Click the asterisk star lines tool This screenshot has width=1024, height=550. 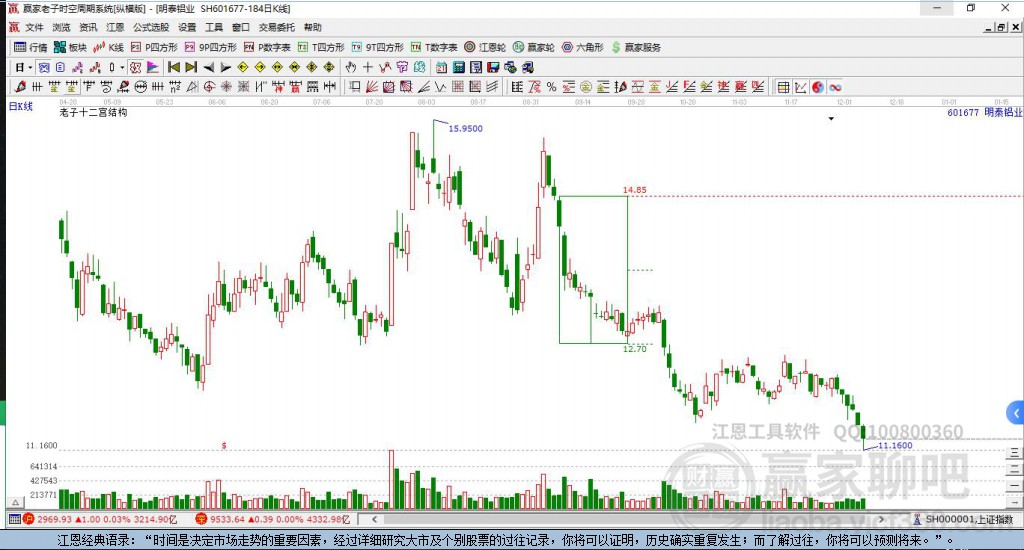click(x=226, y=87)
